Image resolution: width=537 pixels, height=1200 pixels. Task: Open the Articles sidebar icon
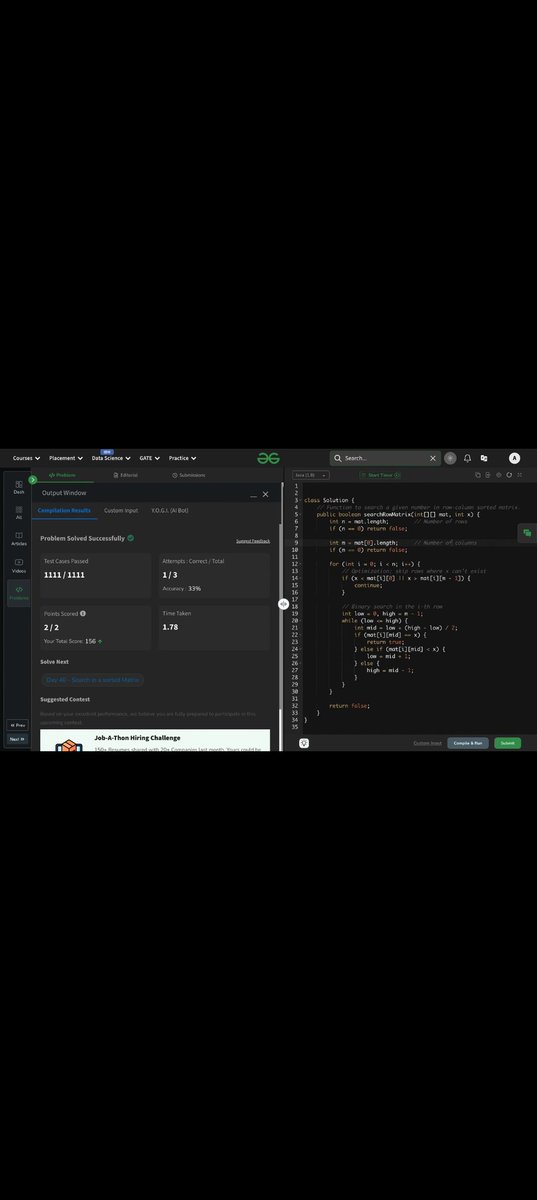pyautogui.click(x=19, y=539)
